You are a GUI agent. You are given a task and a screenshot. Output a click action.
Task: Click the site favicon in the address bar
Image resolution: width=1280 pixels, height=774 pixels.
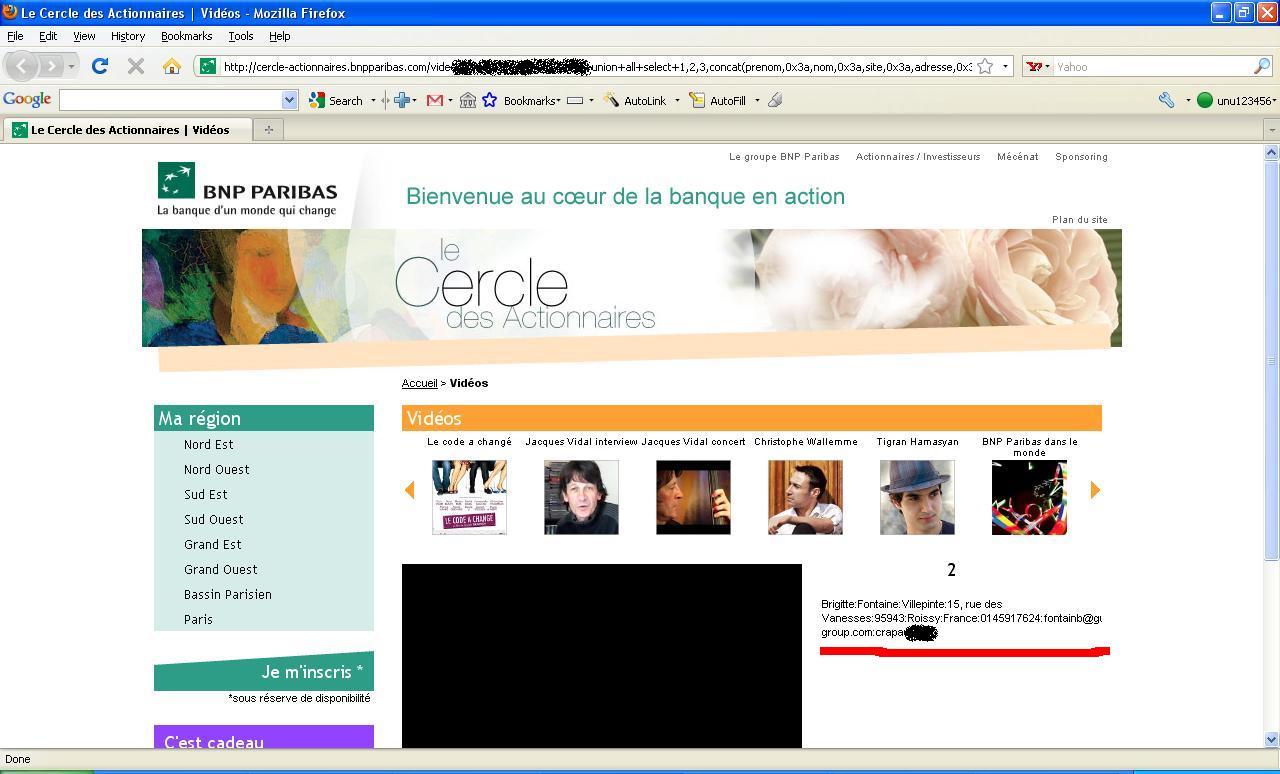(x=208, y=66)
